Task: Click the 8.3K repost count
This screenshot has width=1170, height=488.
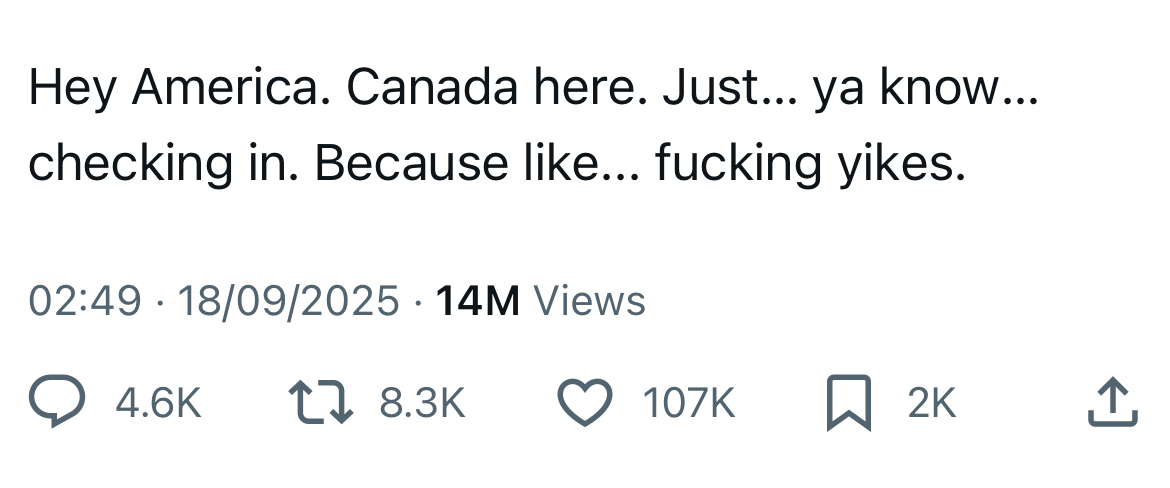Action: [423, 405]
